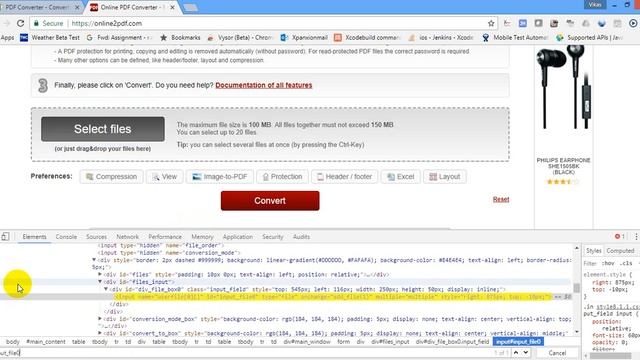Open Xcodebuild command bookmark
This screenshot has width=640, height=360.
pyautogui.click(x=367, y=38)
